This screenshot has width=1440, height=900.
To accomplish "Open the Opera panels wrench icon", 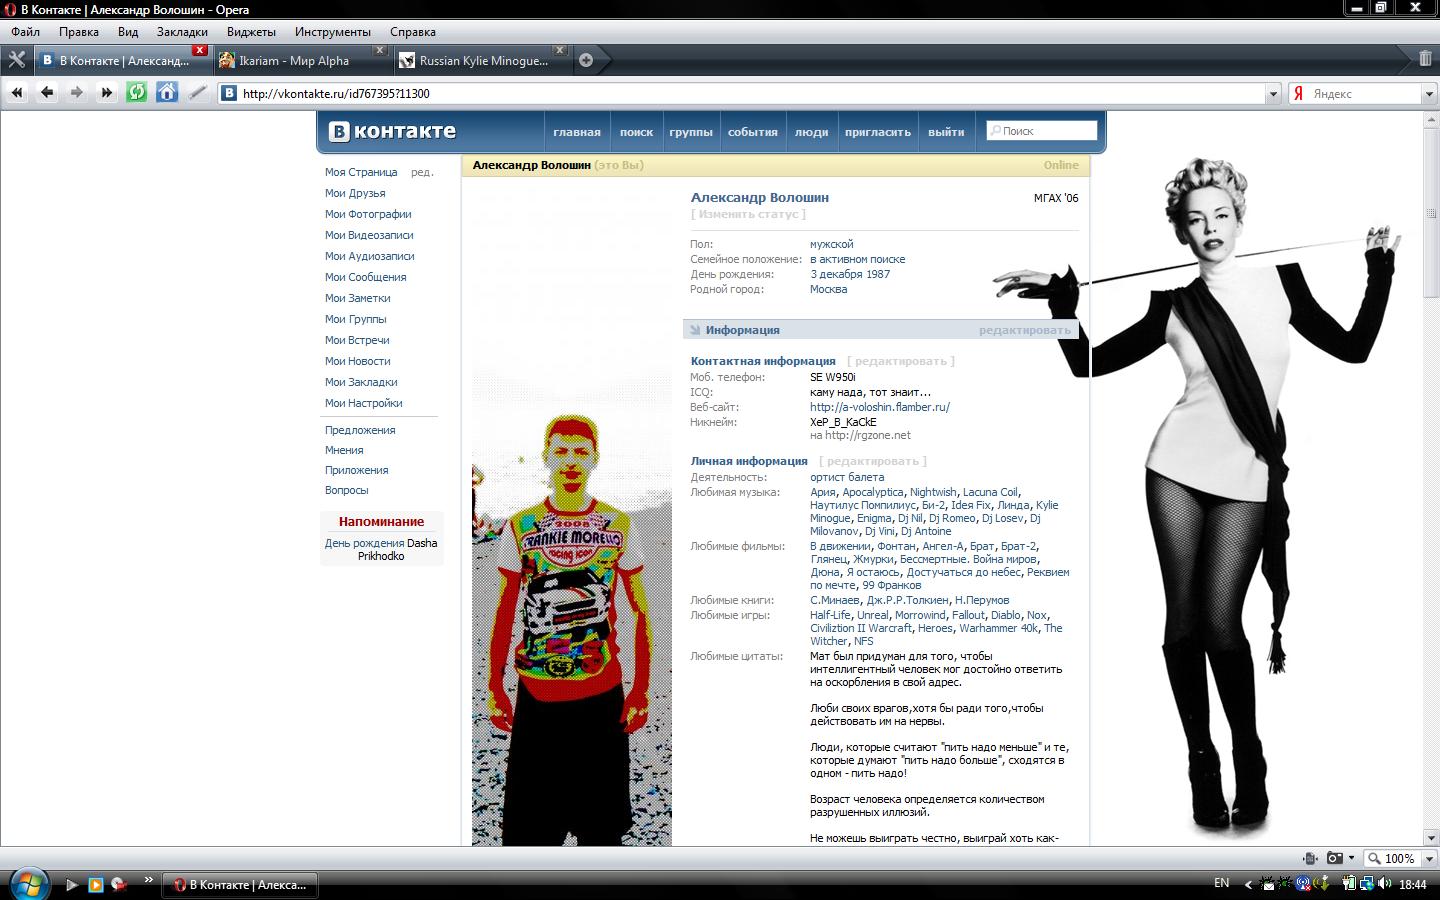I will [x=16, y=60].
